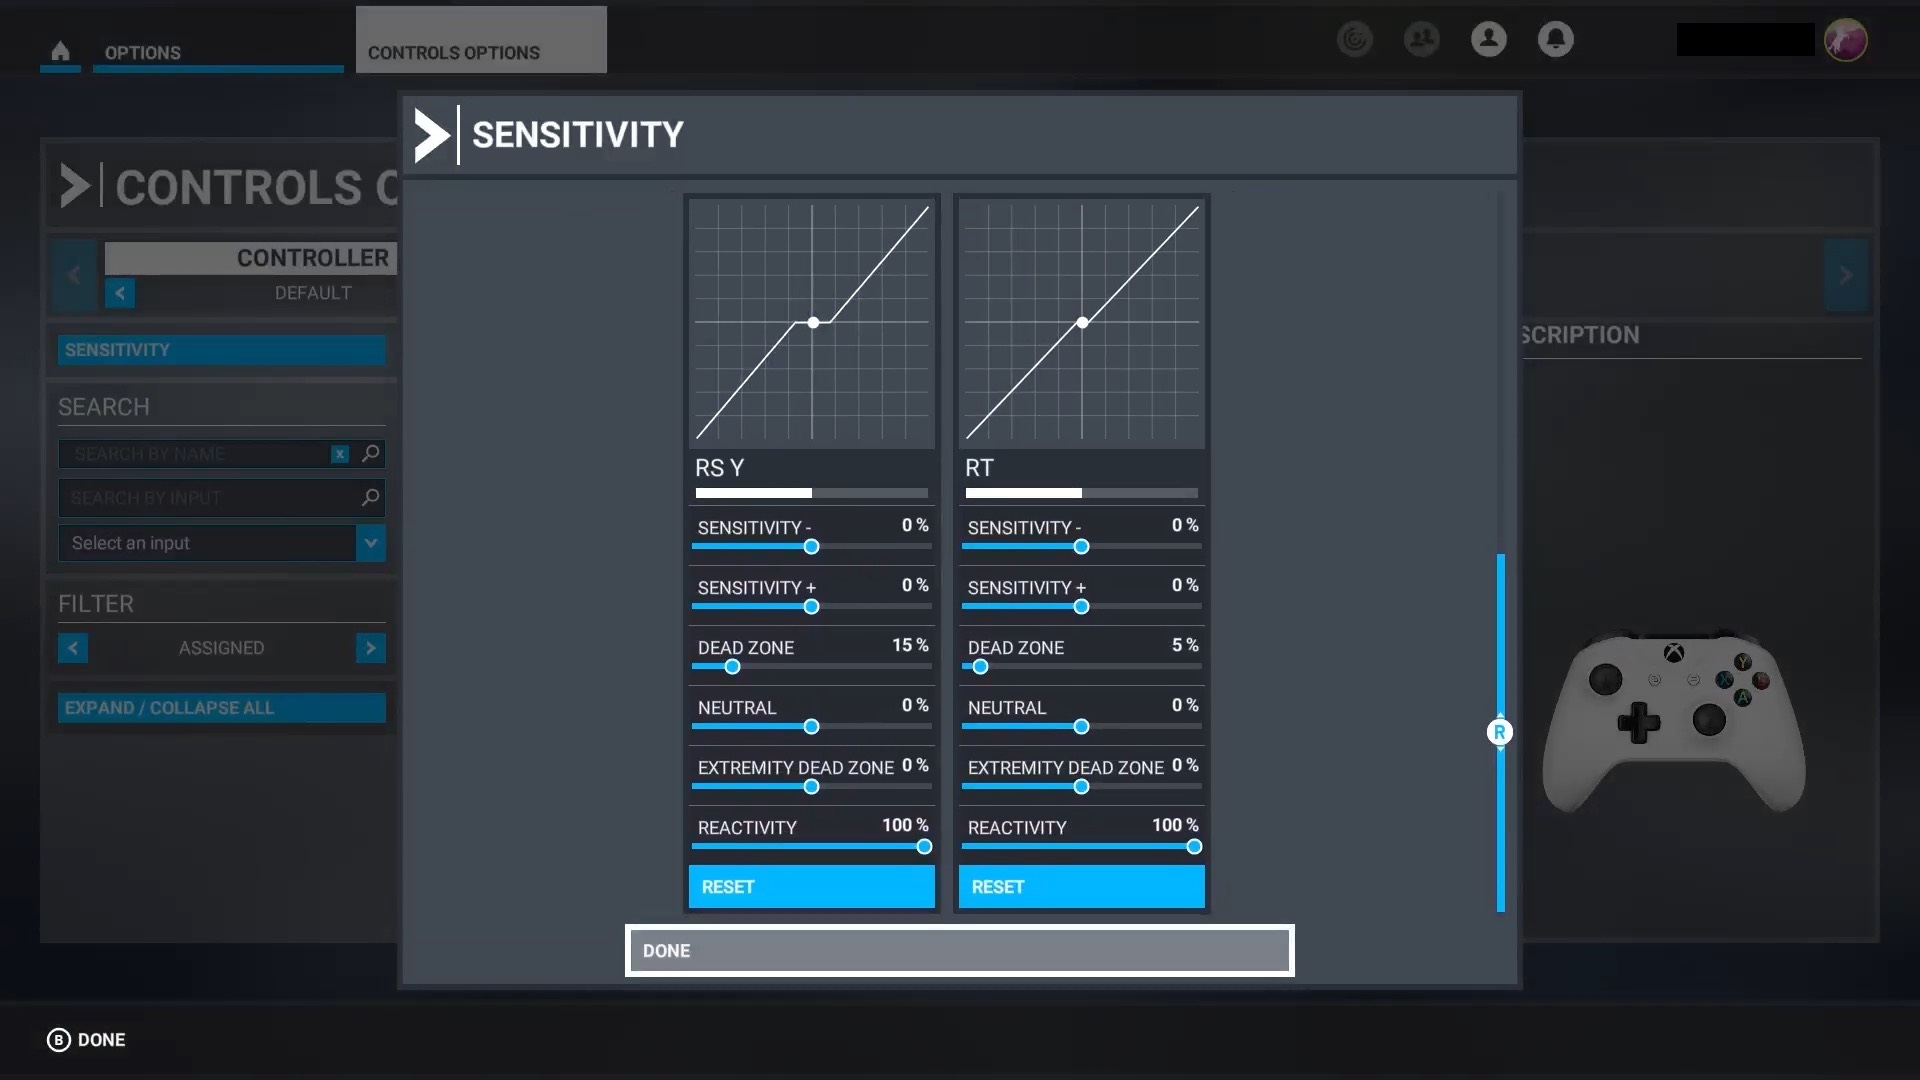Click right arrow to change filter category
Viewport: 1920px width, 1080px height.
[371, 647]
